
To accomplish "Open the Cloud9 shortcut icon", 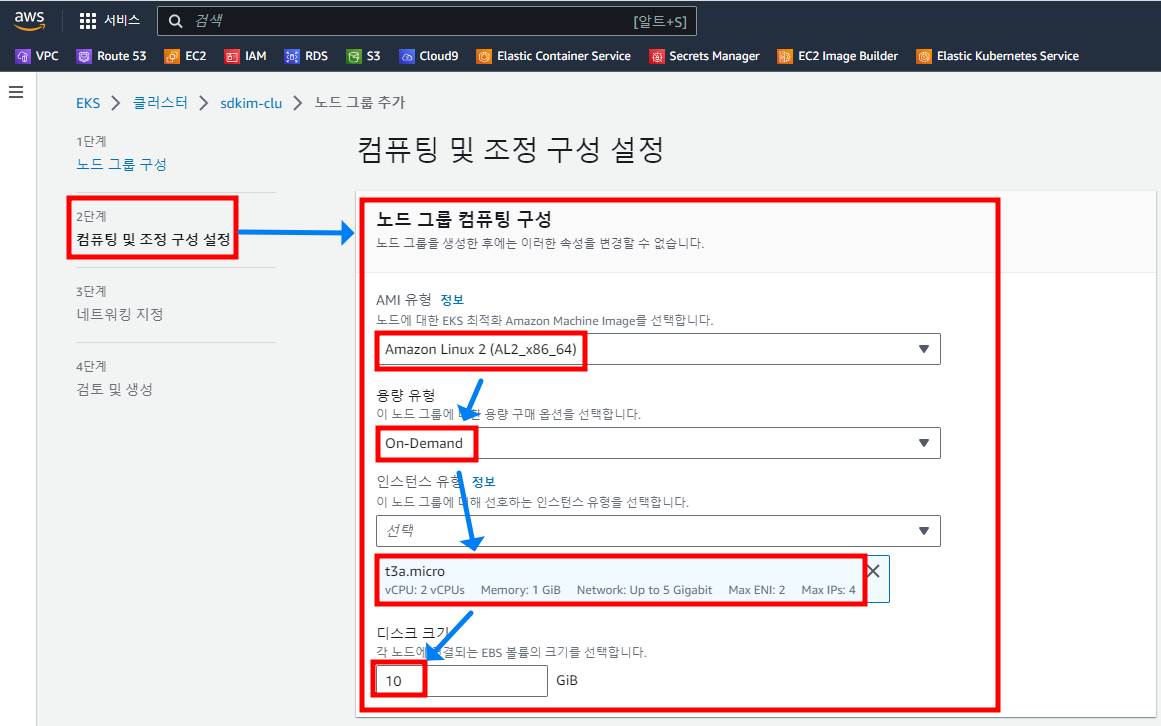I will pyautogui.click(x=406, y=56).
